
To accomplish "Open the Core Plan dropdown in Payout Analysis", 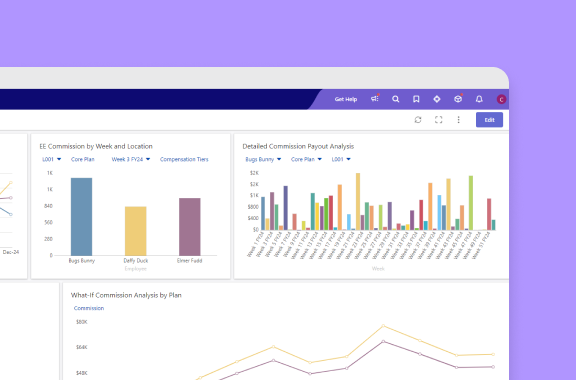I will click(306, 159).
